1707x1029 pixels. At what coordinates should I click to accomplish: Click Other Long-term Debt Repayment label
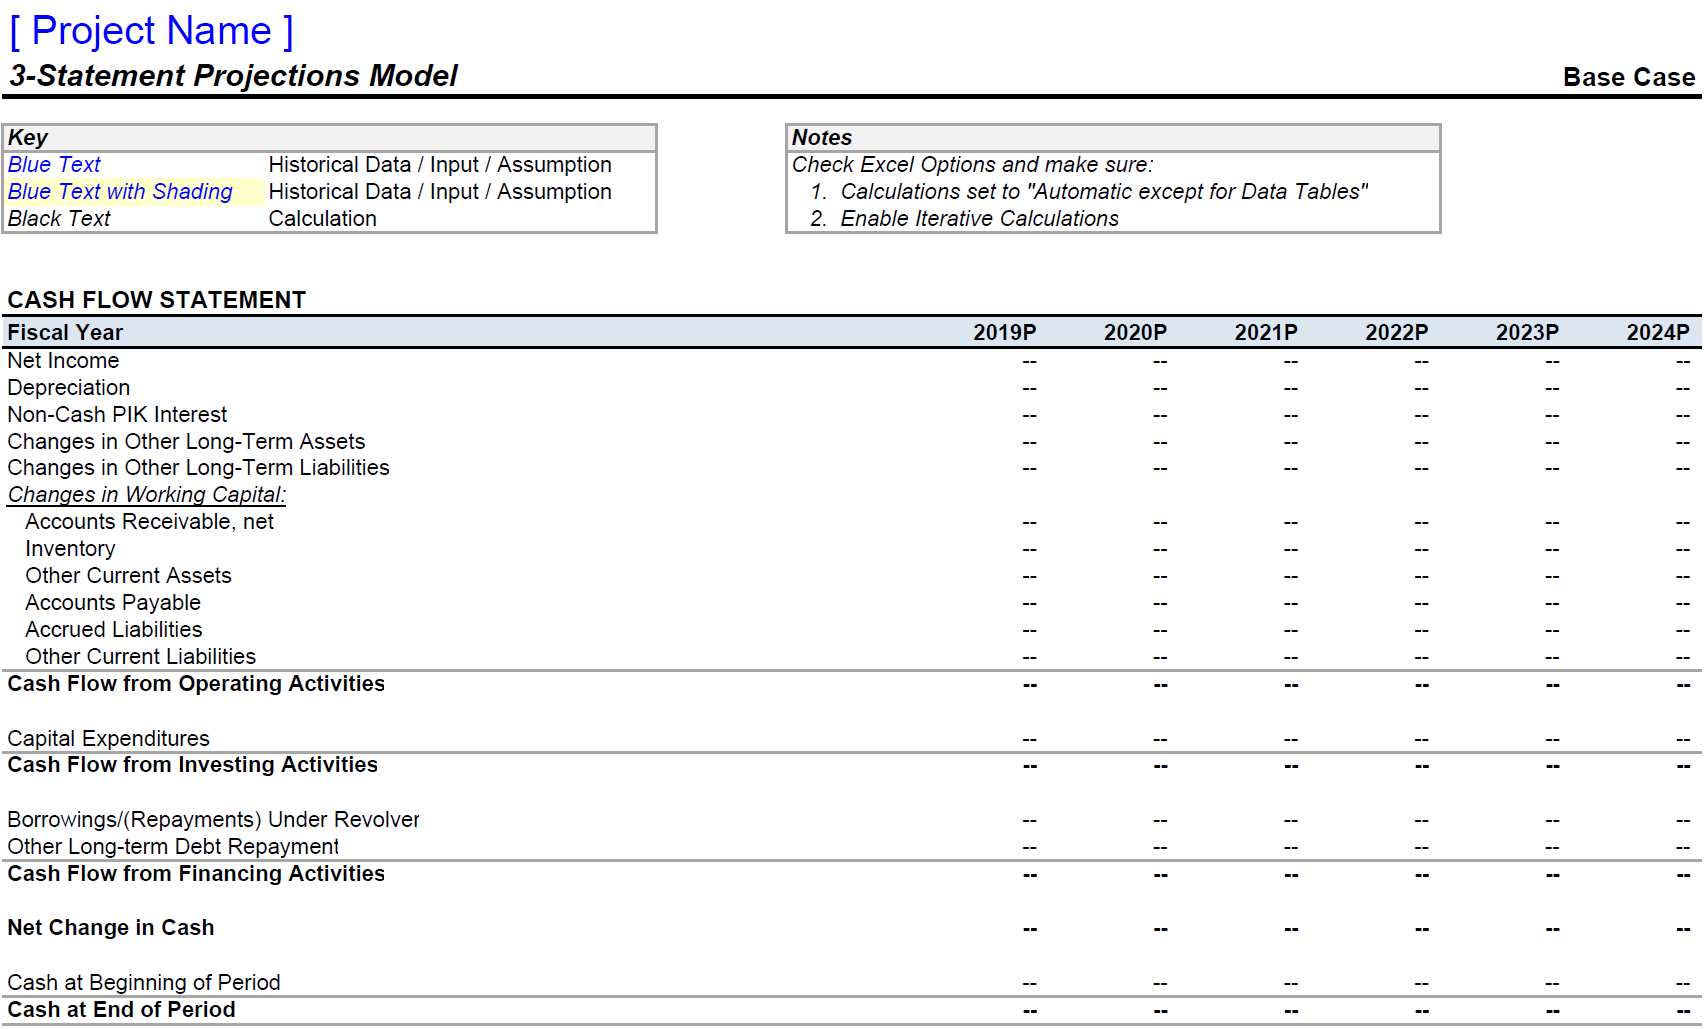pos(173,847)
